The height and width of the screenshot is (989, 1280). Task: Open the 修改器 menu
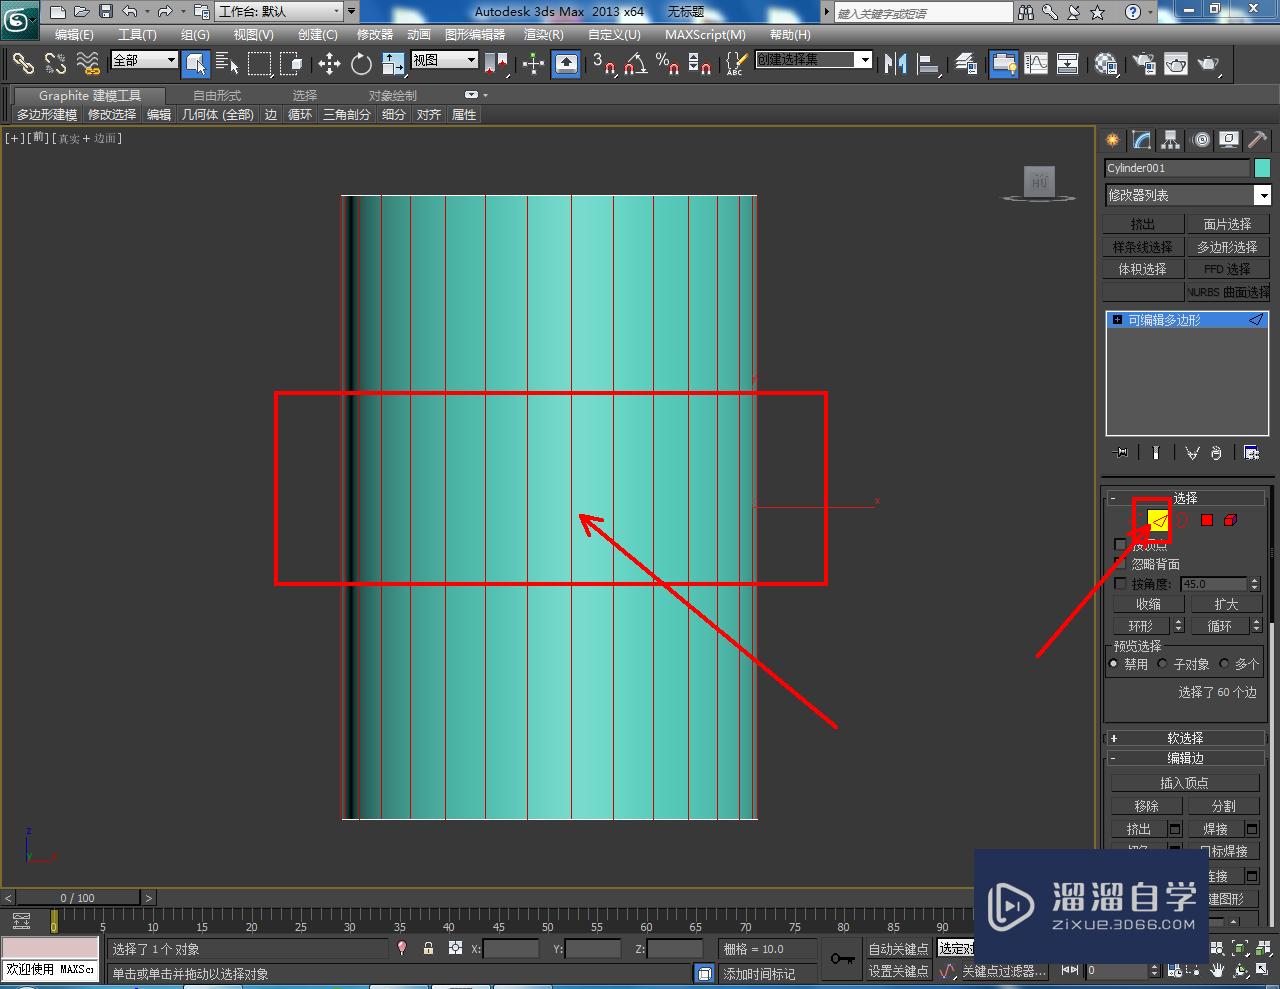click(x=375, y=34)
